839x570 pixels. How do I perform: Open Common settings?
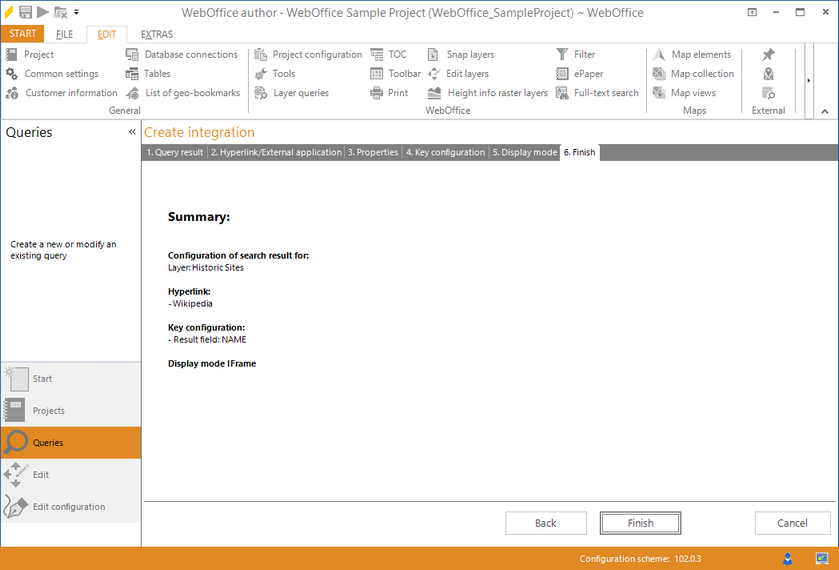pos(52,73)
